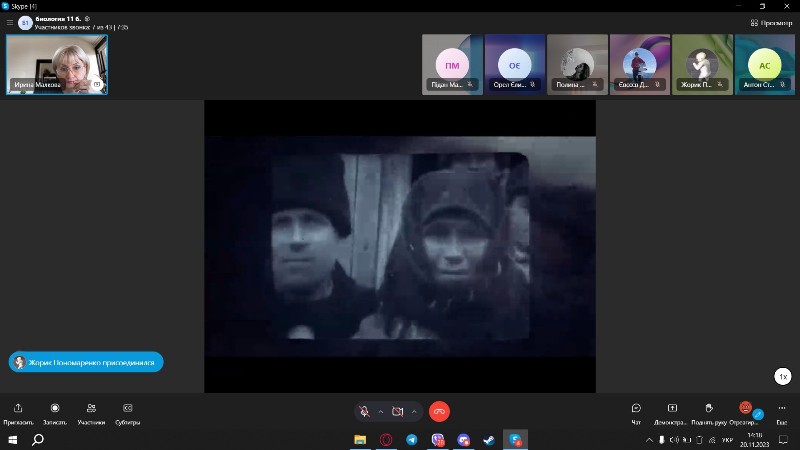This screenshot has height=450, width=800.
Task: Switch the УКР input language
Action: (x=728, y=440)
